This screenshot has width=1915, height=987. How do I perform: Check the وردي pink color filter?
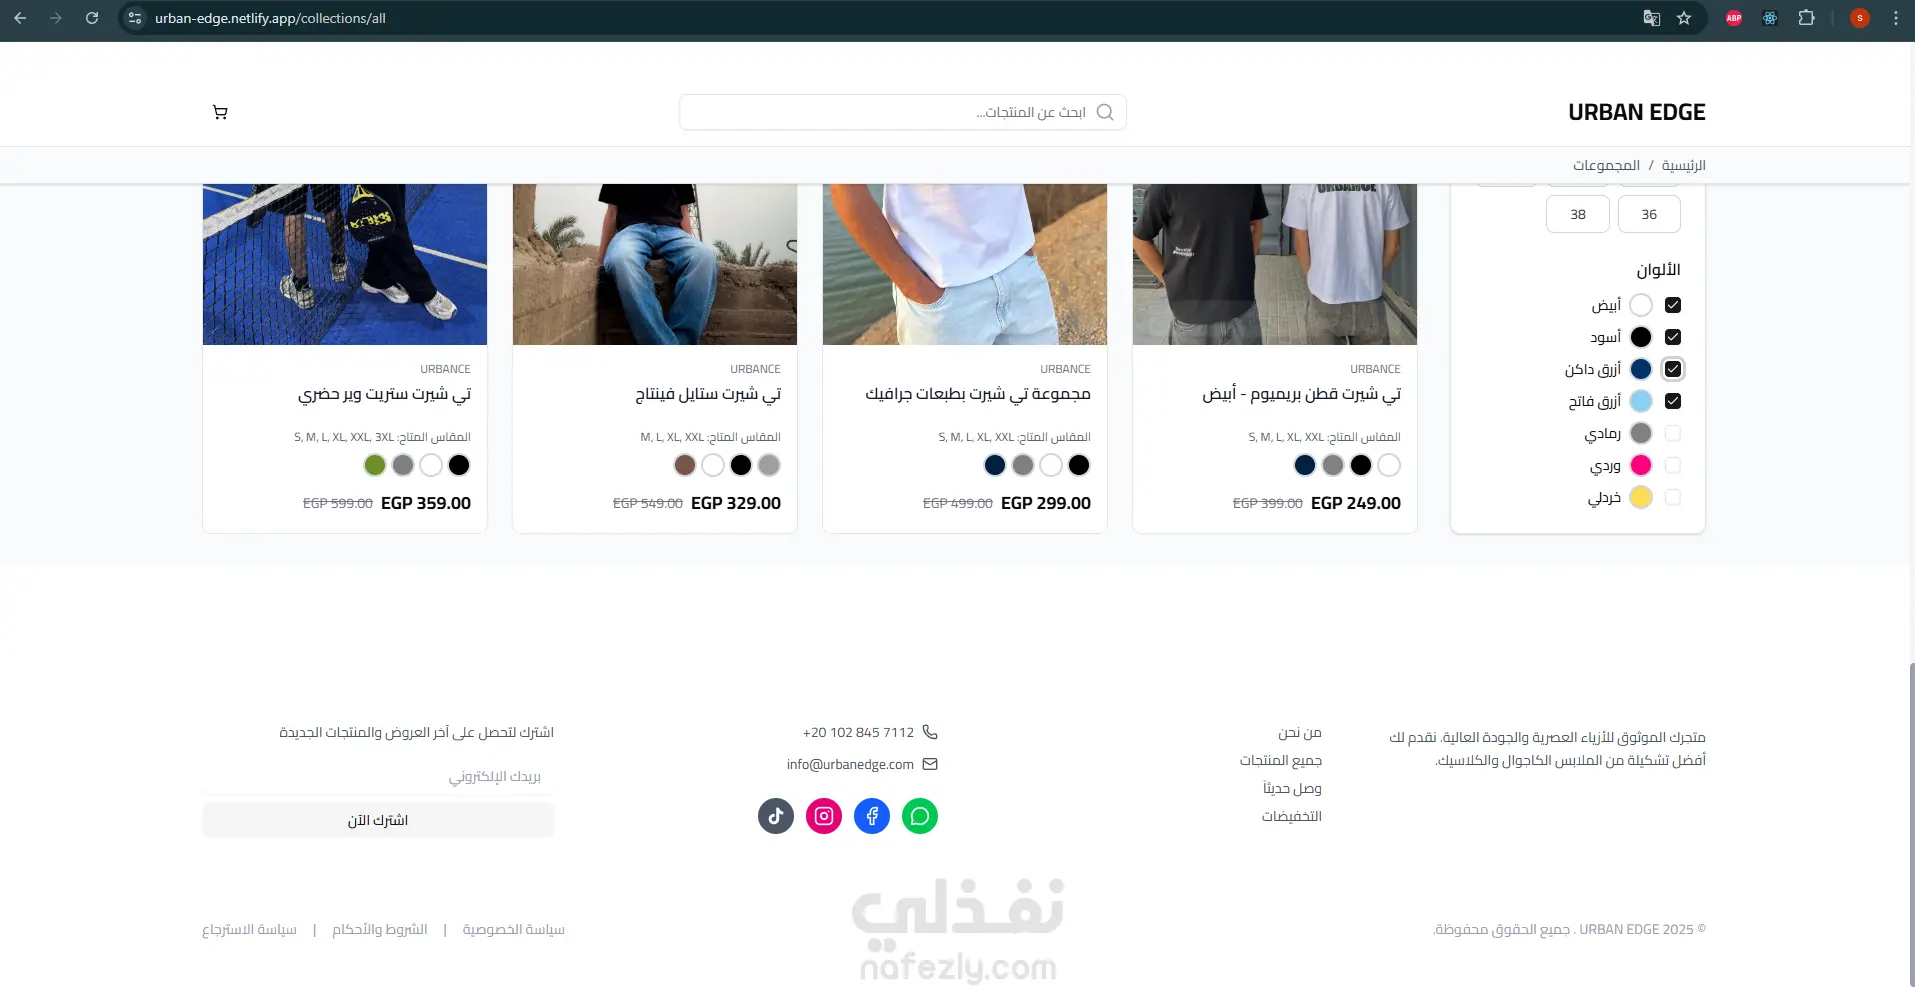(1673, 465)
